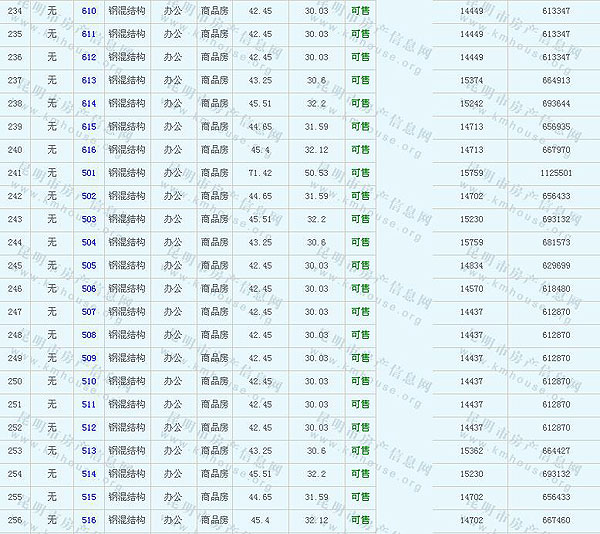Open room 507 link

pos(89,312)
